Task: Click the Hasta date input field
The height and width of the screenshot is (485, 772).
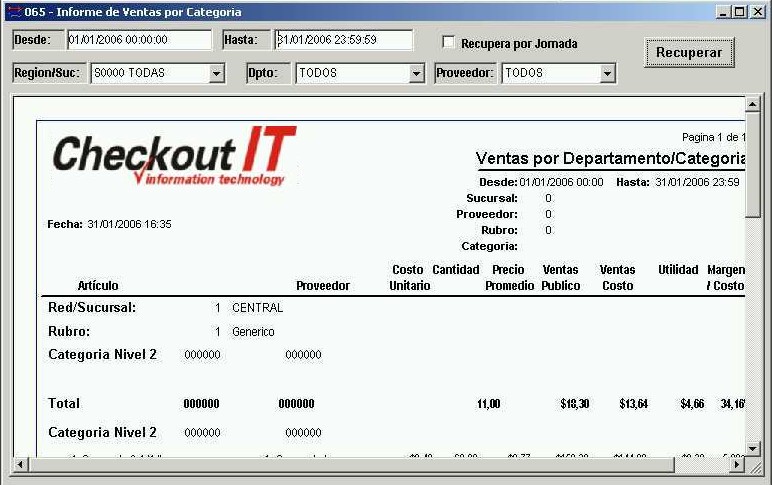Action: tap(343, 40)
